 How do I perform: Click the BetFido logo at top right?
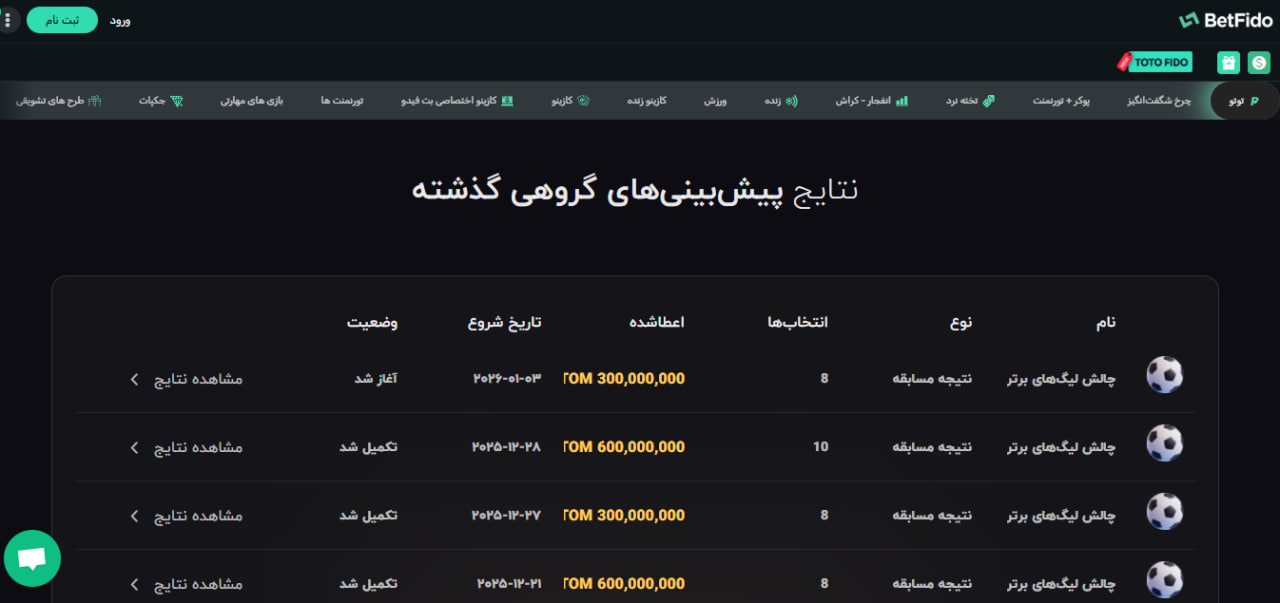pos(1226,19)
